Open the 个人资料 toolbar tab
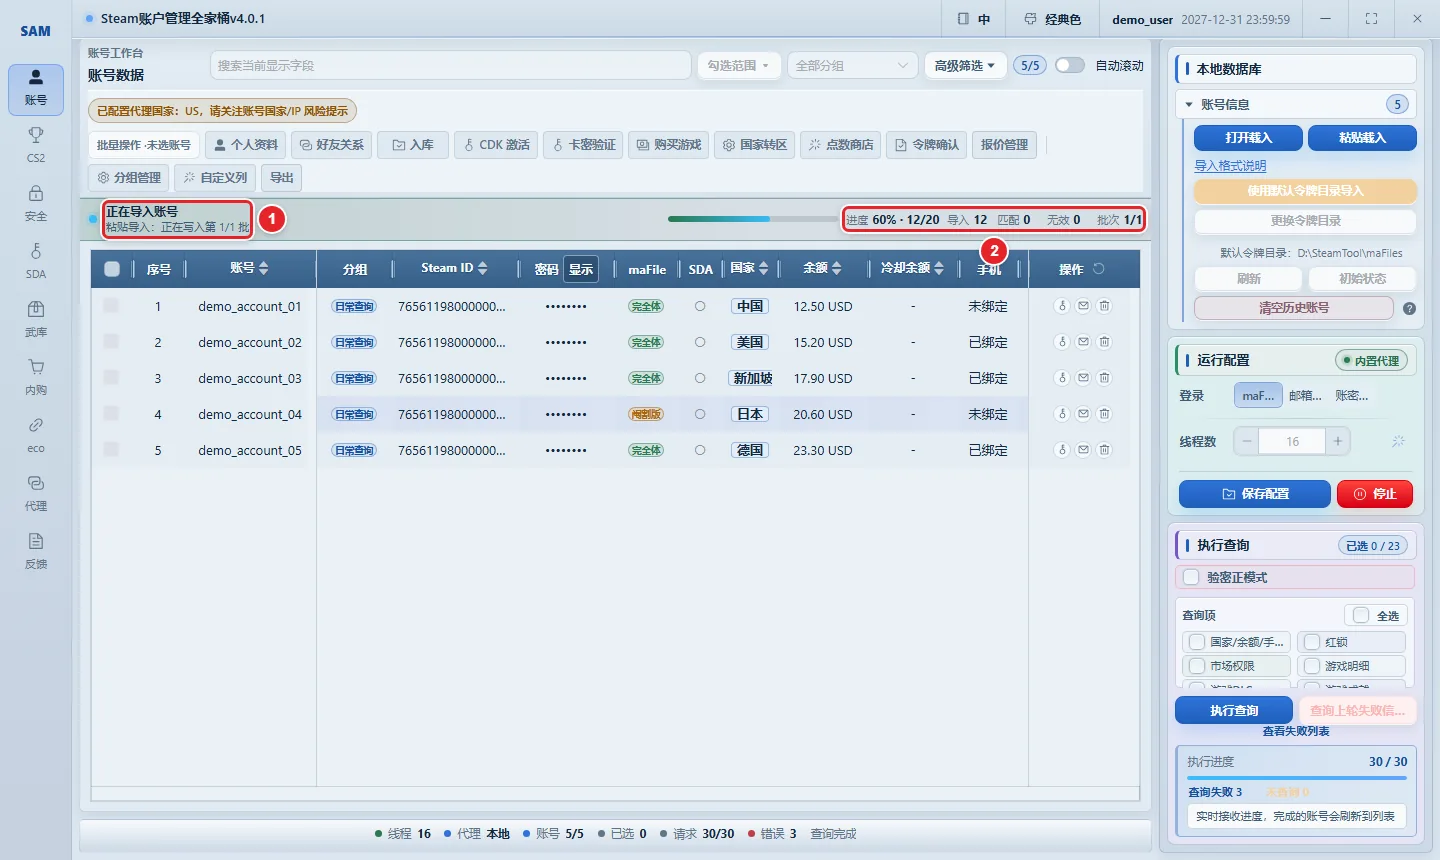1440x860 pixels. [246, 145]
